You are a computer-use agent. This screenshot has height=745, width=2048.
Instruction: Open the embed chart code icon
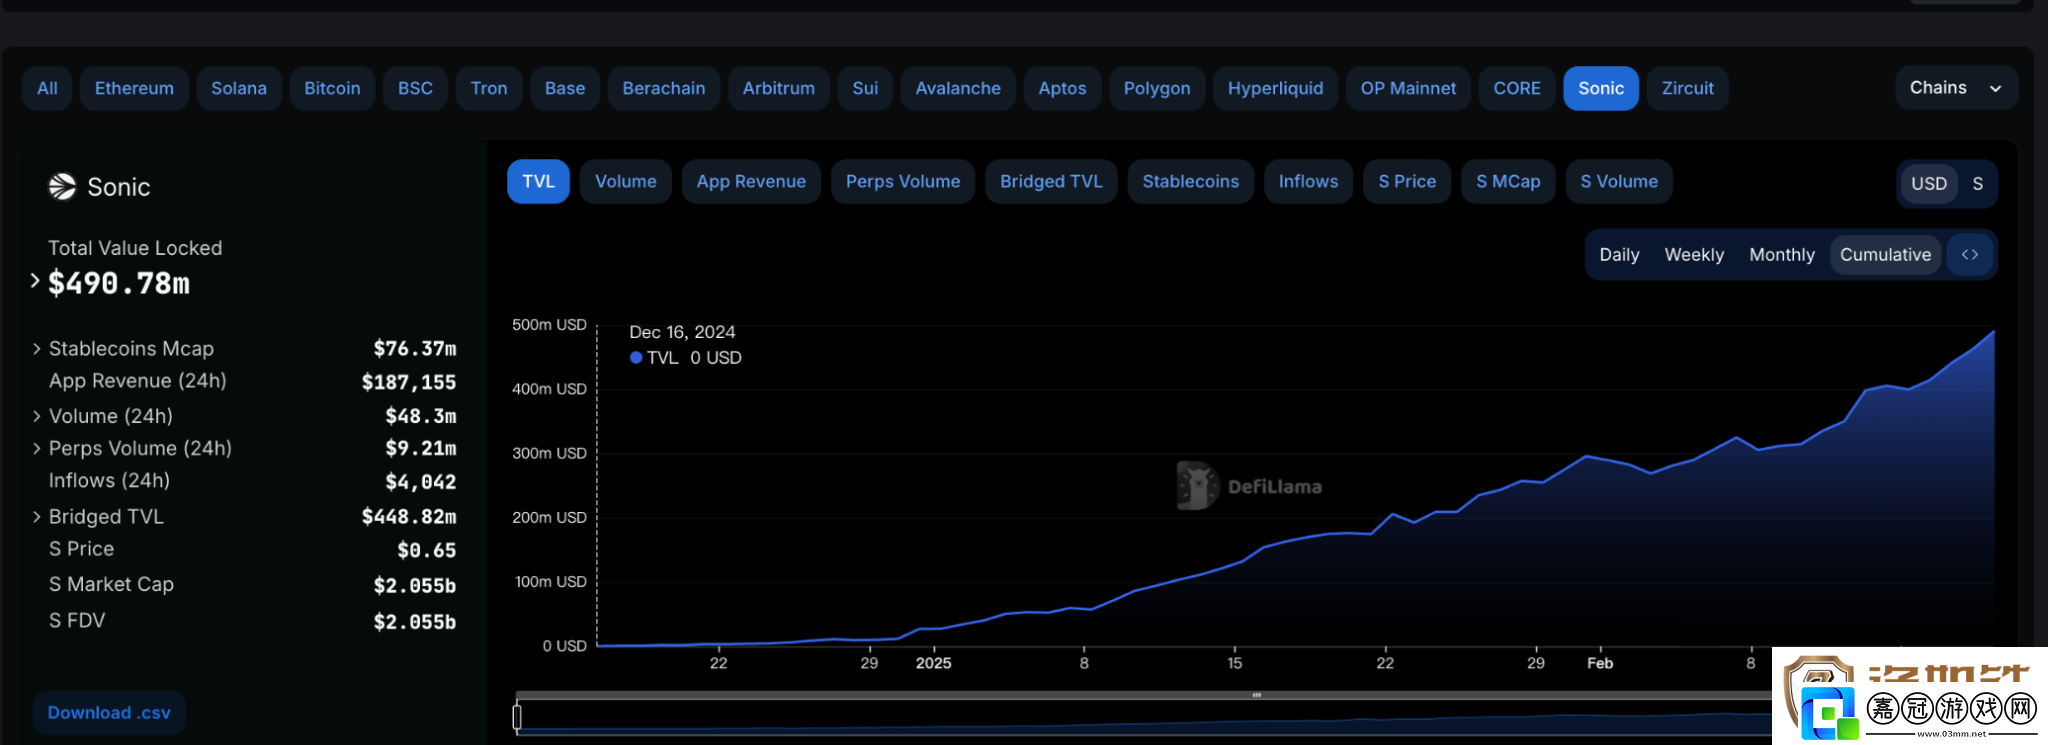click(x=1970, y=255)
